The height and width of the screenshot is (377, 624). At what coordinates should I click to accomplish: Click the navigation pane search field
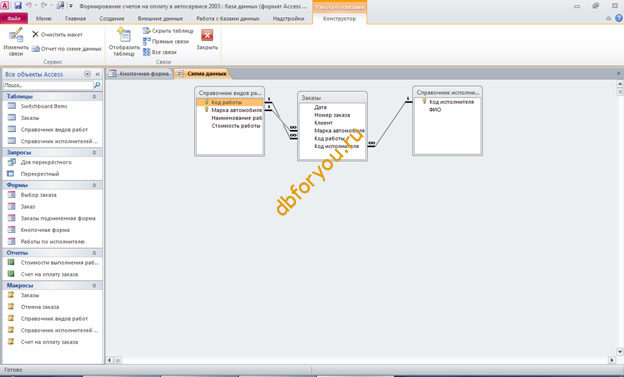tap(48, 85)
